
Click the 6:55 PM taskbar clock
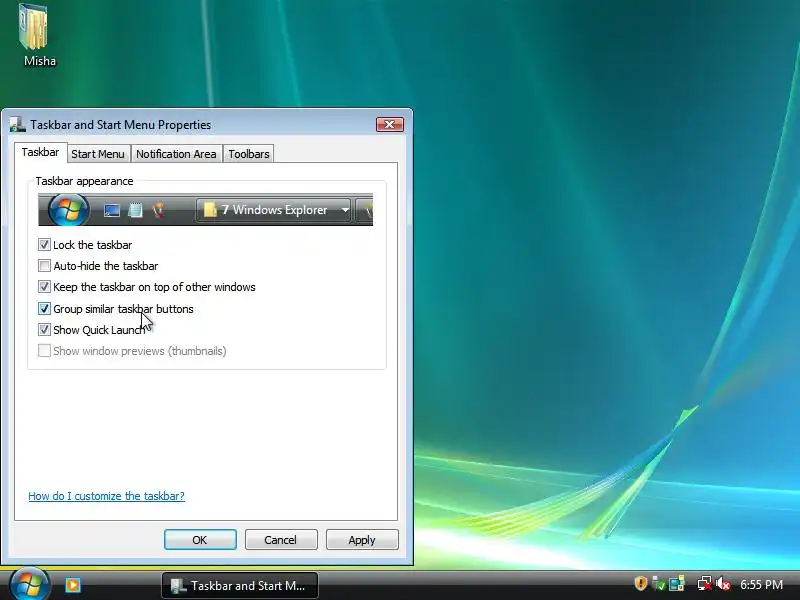point(761,584)
